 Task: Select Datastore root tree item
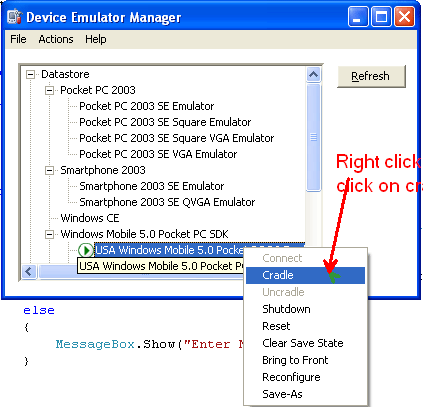click(65, 74)
